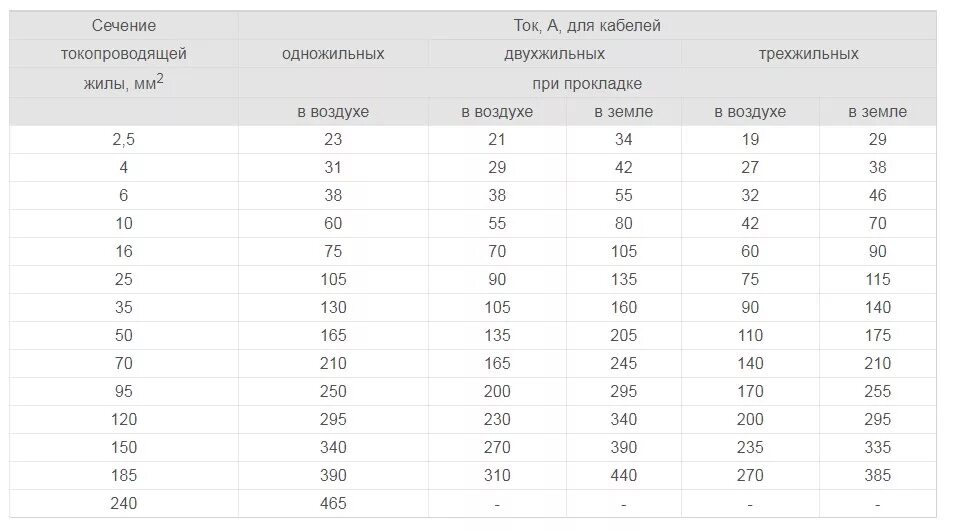Select value 465 in the 240 row
953x530 pixels.
pos(333,503)
